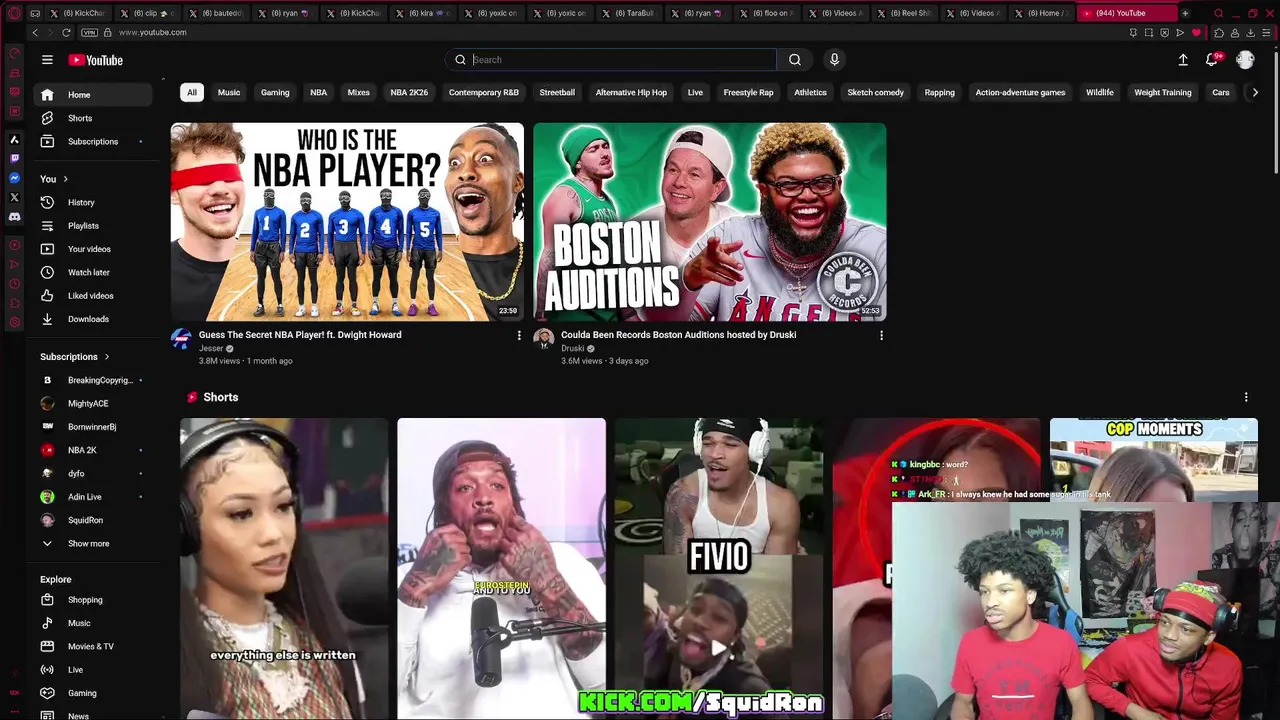This screenshot has height=720, width=1280.
Task: Show more category chips with right arrow
Action: pos(1255,92)
